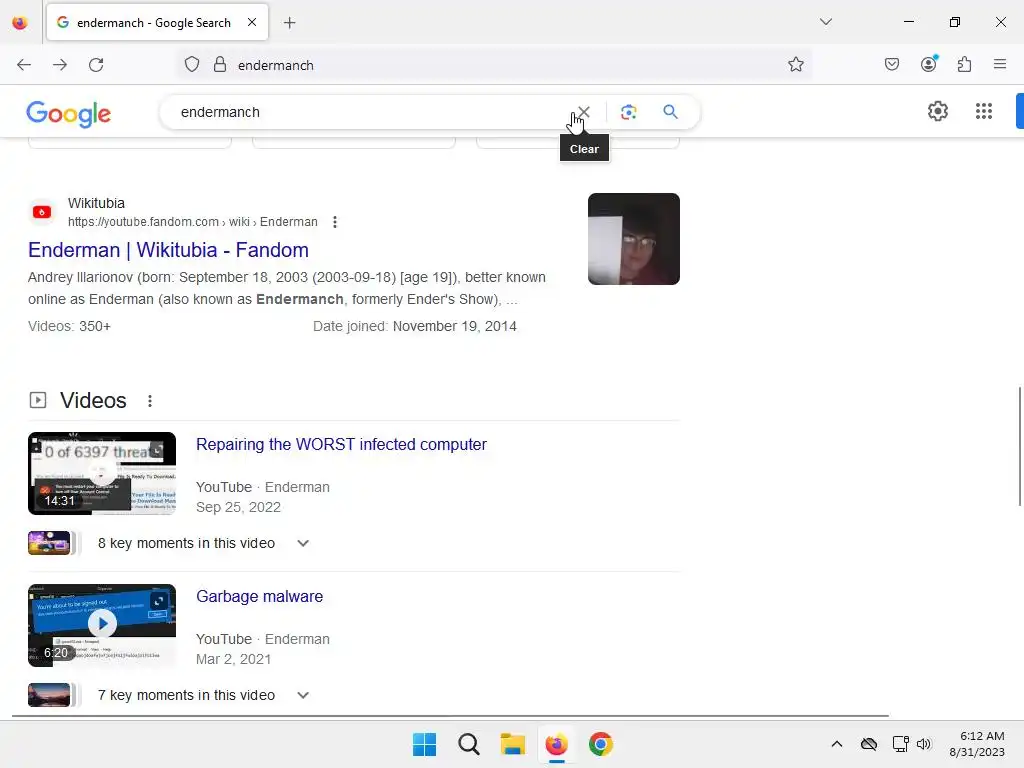Clear the Google search box
1024x768 pixels.
pos(584,112)
